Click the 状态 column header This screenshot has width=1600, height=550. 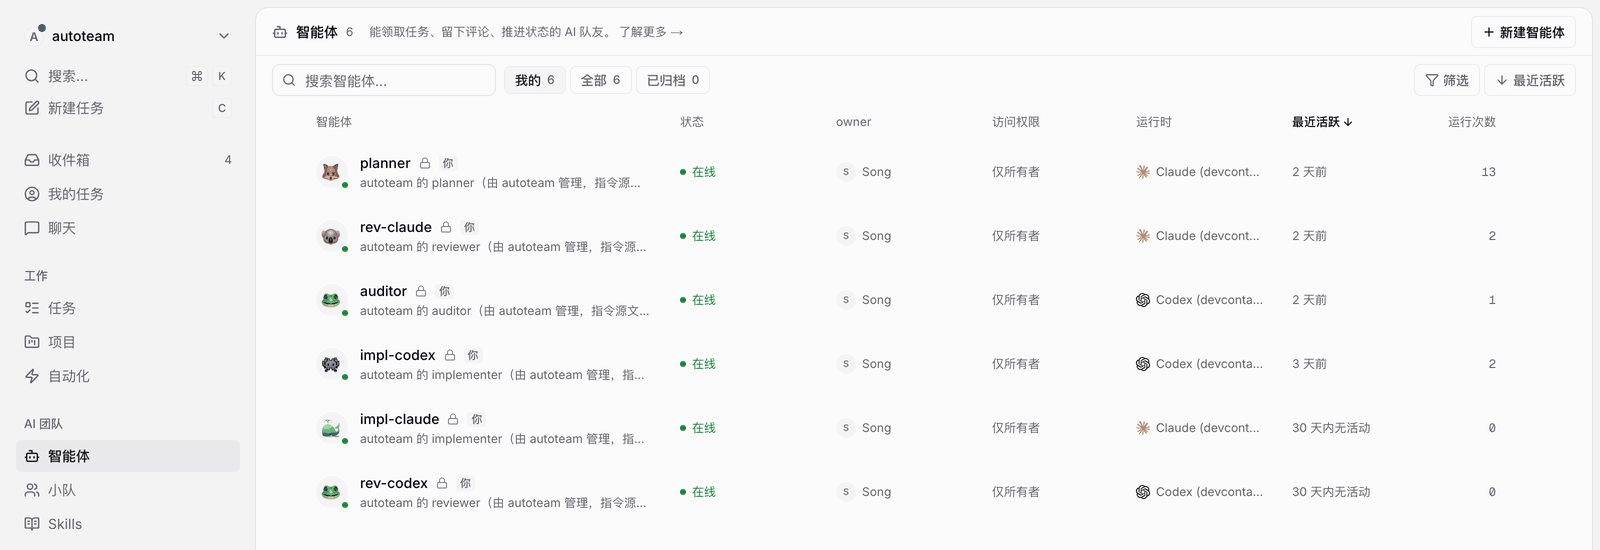point(692,122)
